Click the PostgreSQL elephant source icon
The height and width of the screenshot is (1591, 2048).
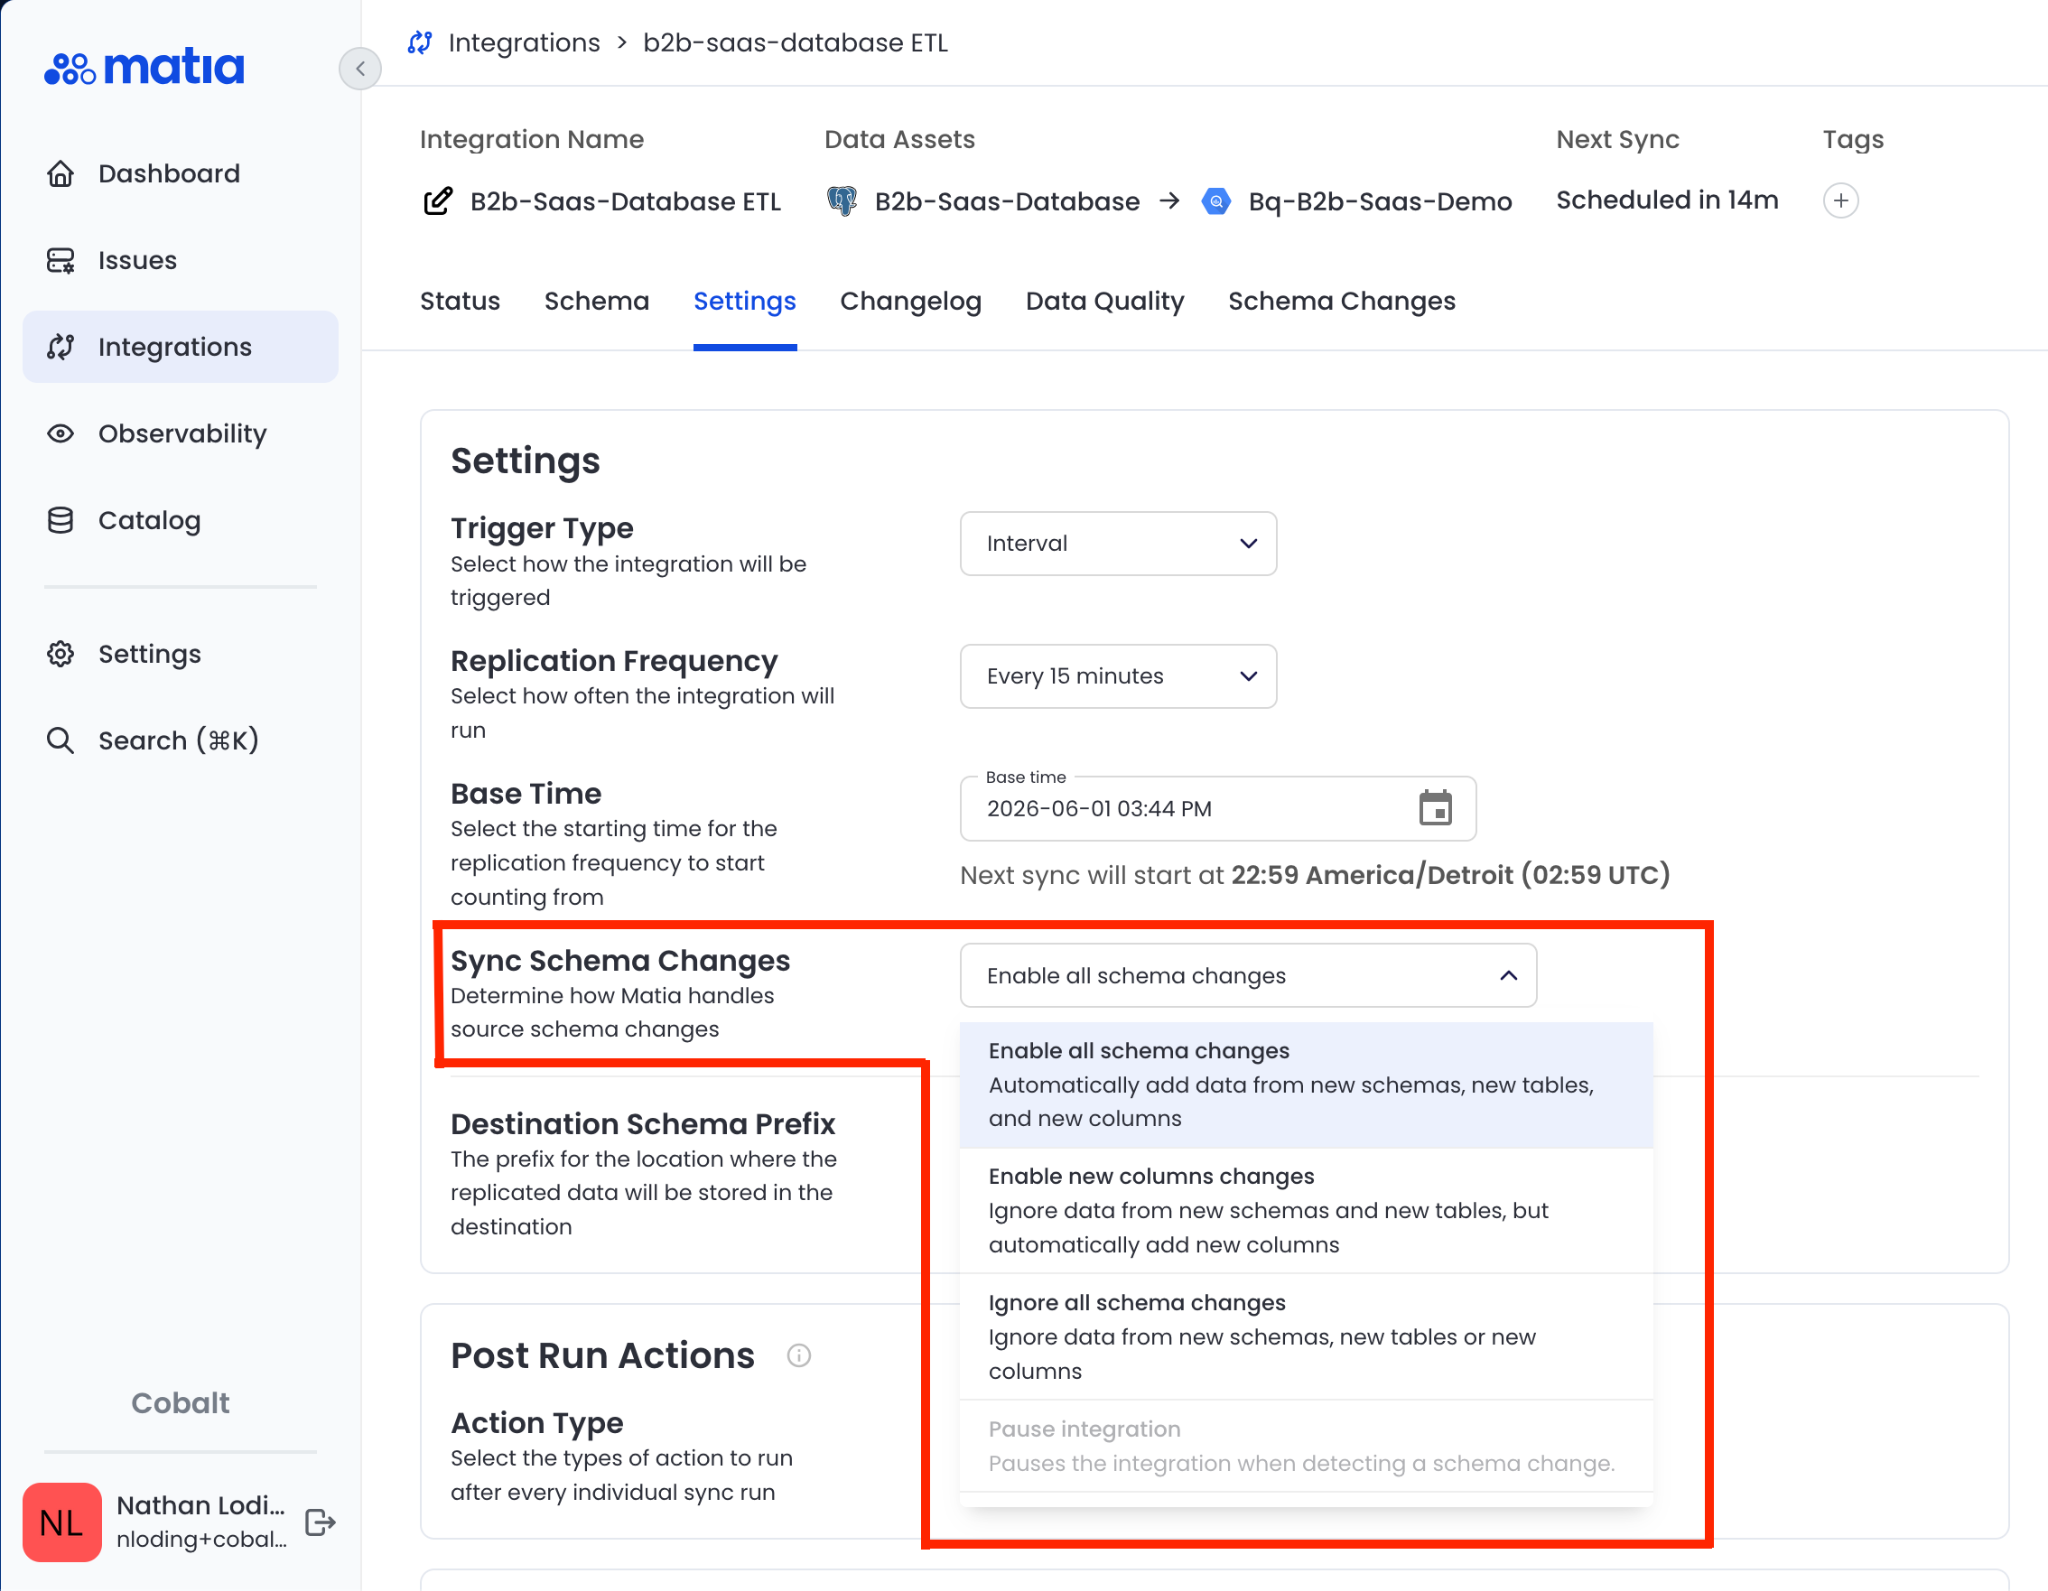point(842,201)
